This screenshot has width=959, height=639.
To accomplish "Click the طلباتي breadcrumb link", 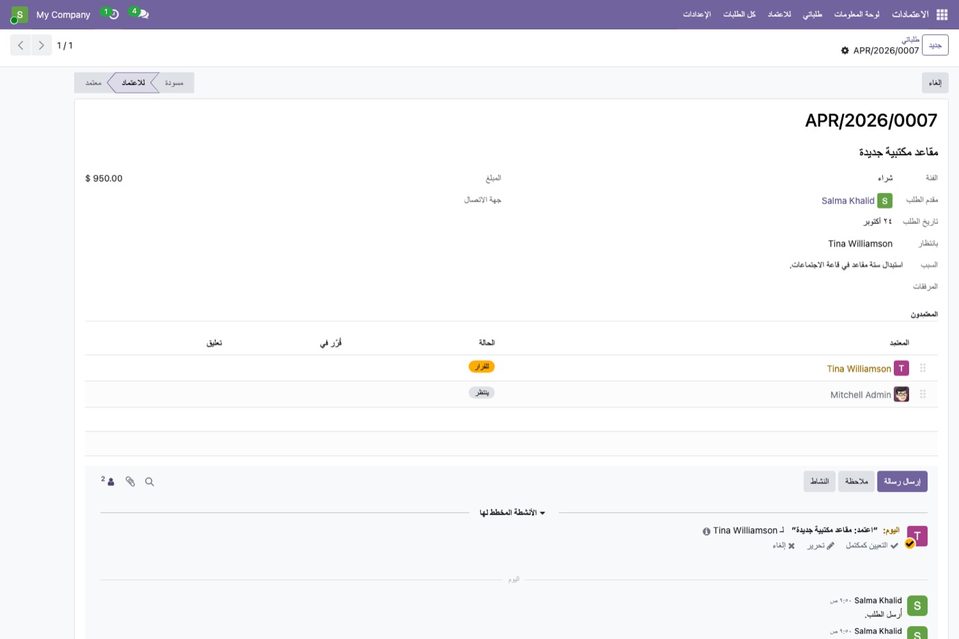I will [911, 40].
